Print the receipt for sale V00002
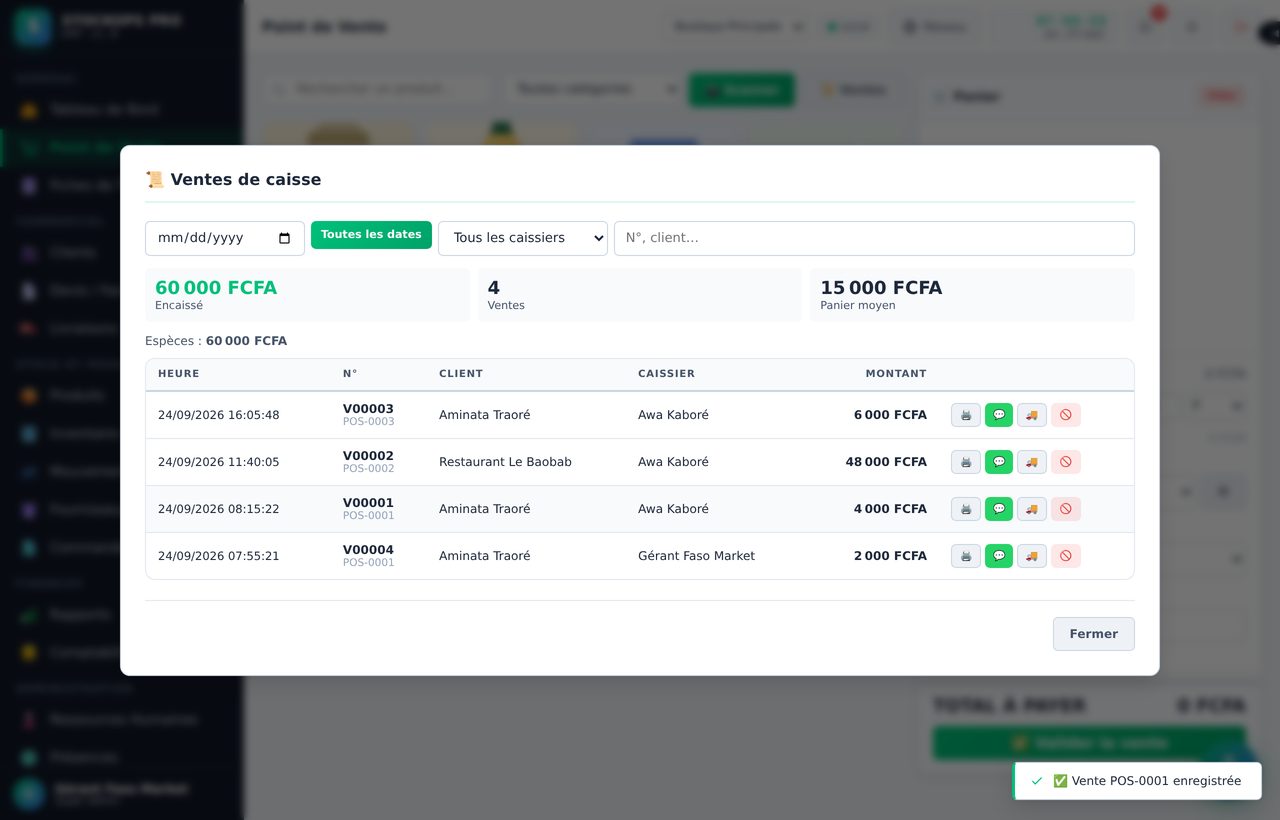1280x820 pixels. point(966,462)
